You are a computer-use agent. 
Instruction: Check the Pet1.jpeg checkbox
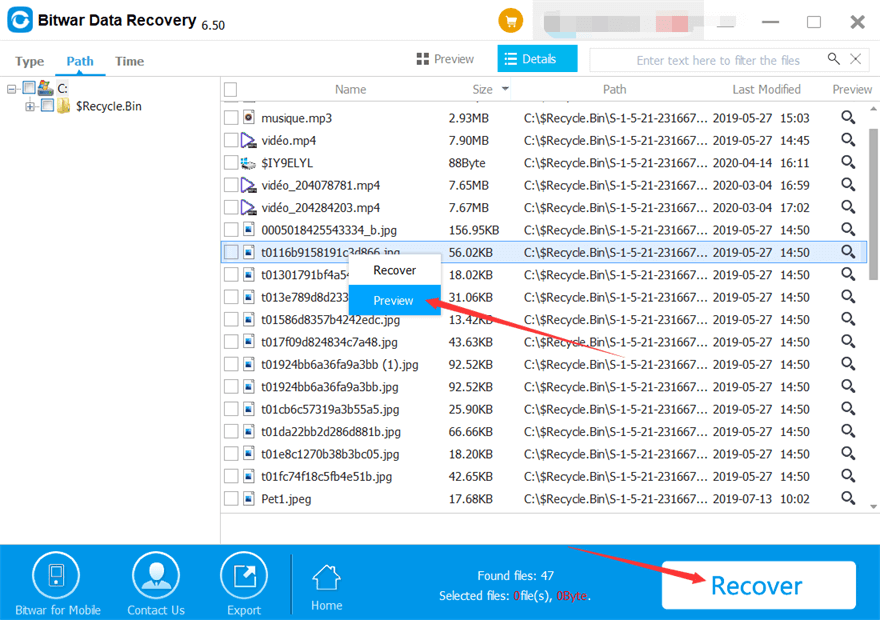(231, 498)
